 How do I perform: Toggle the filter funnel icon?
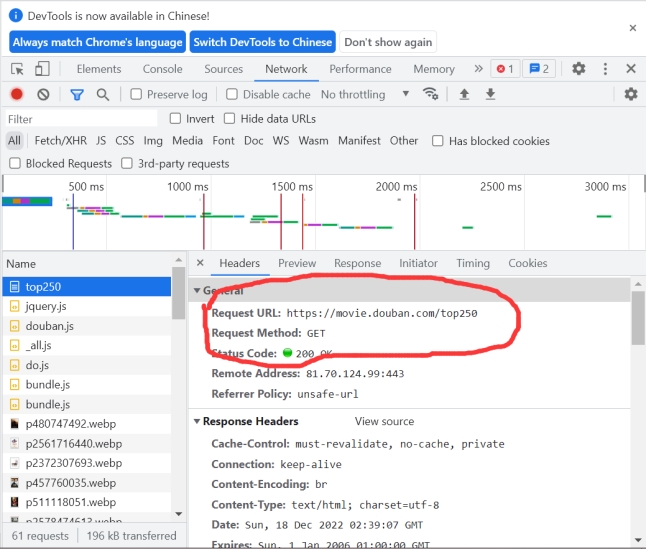tap(77, 95)
